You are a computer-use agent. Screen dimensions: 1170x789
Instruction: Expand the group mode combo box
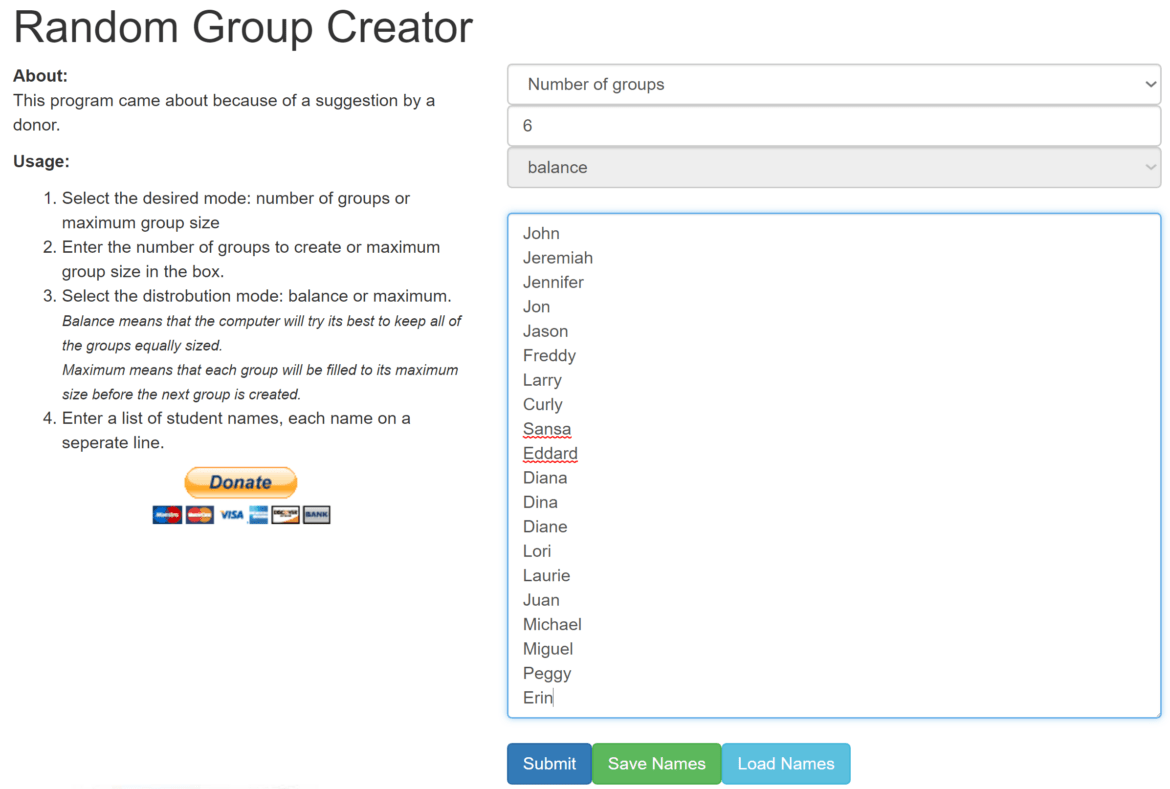tap(834, 84)
